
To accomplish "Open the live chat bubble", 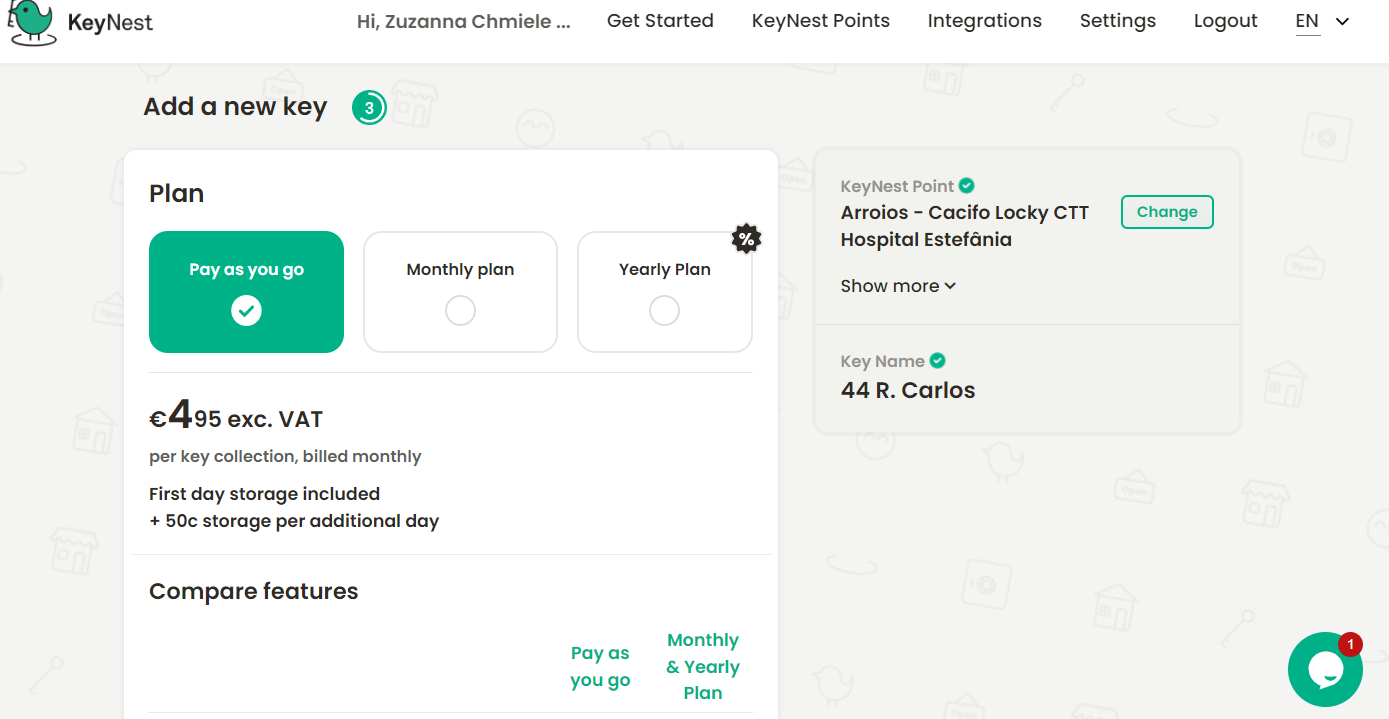I will click(1325, 669).
